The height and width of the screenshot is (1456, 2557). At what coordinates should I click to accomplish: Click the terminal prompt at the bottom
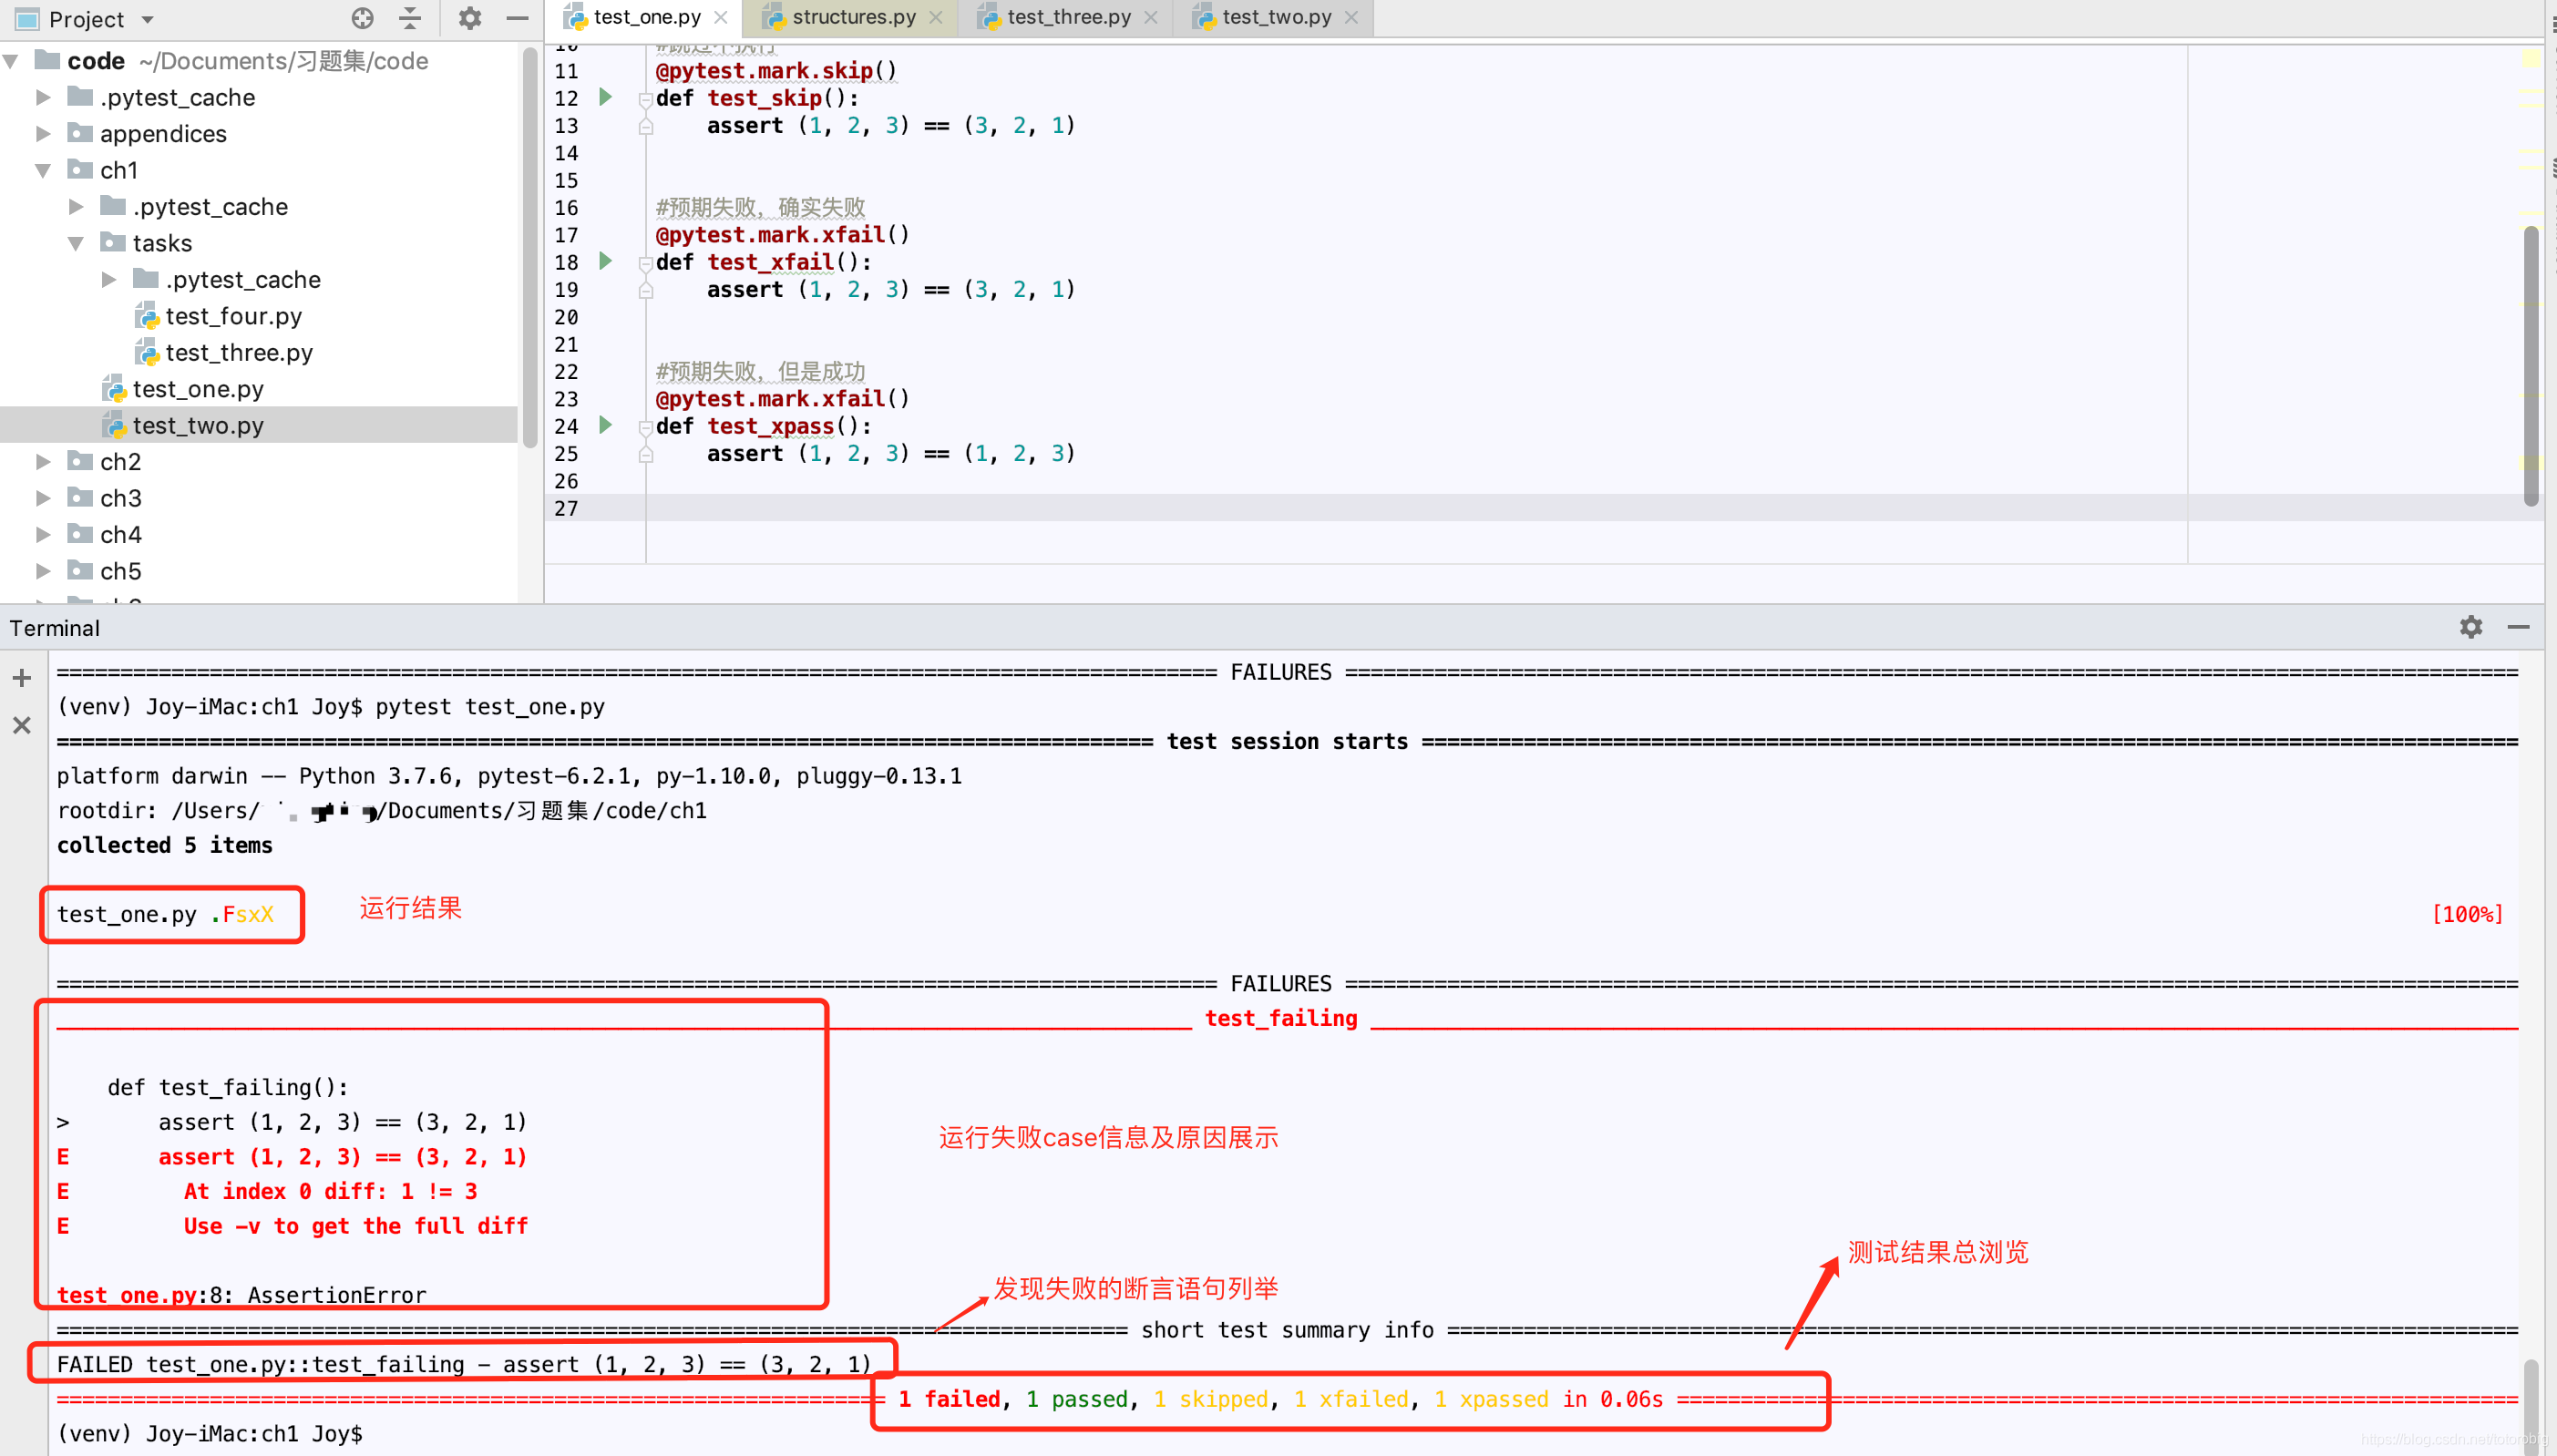pos(210,1433)
